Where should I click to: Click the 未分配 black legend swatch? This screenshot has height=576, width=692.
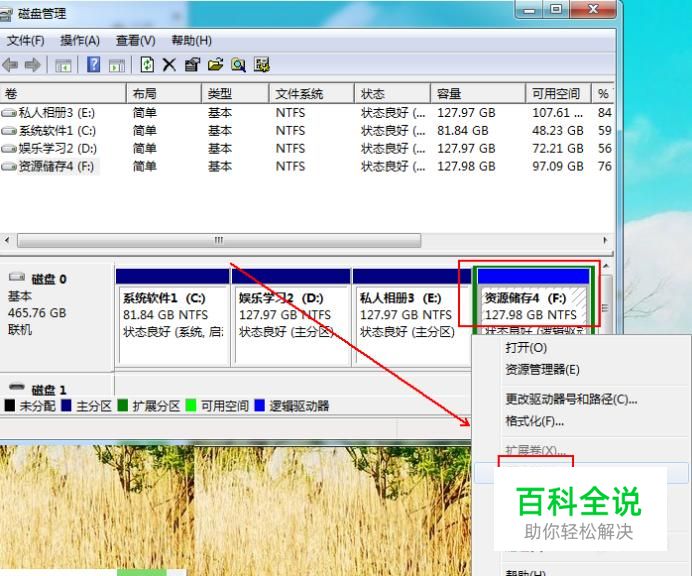tap(10, 405)
